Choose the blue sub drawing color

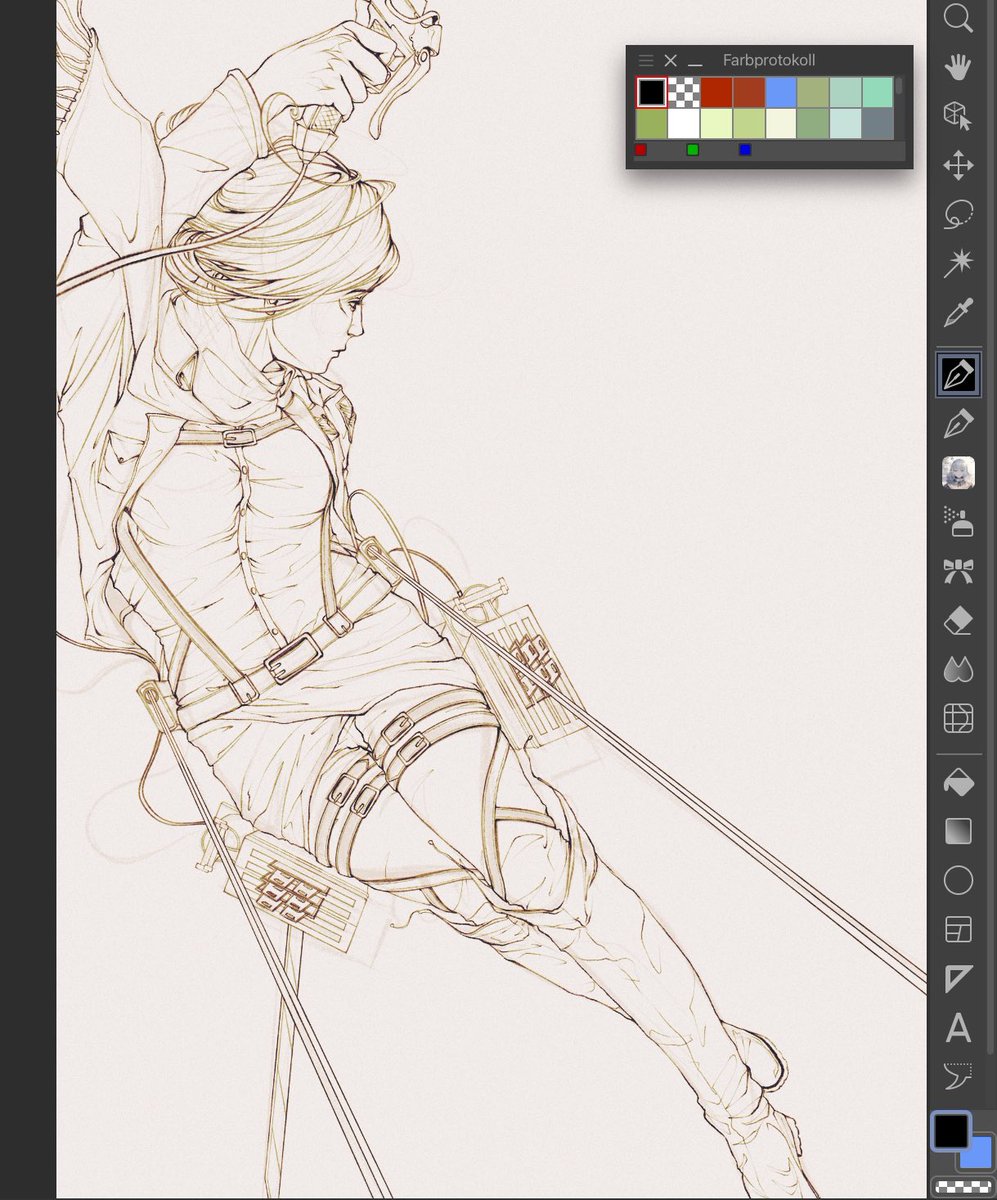click(x=980, y=1158)
